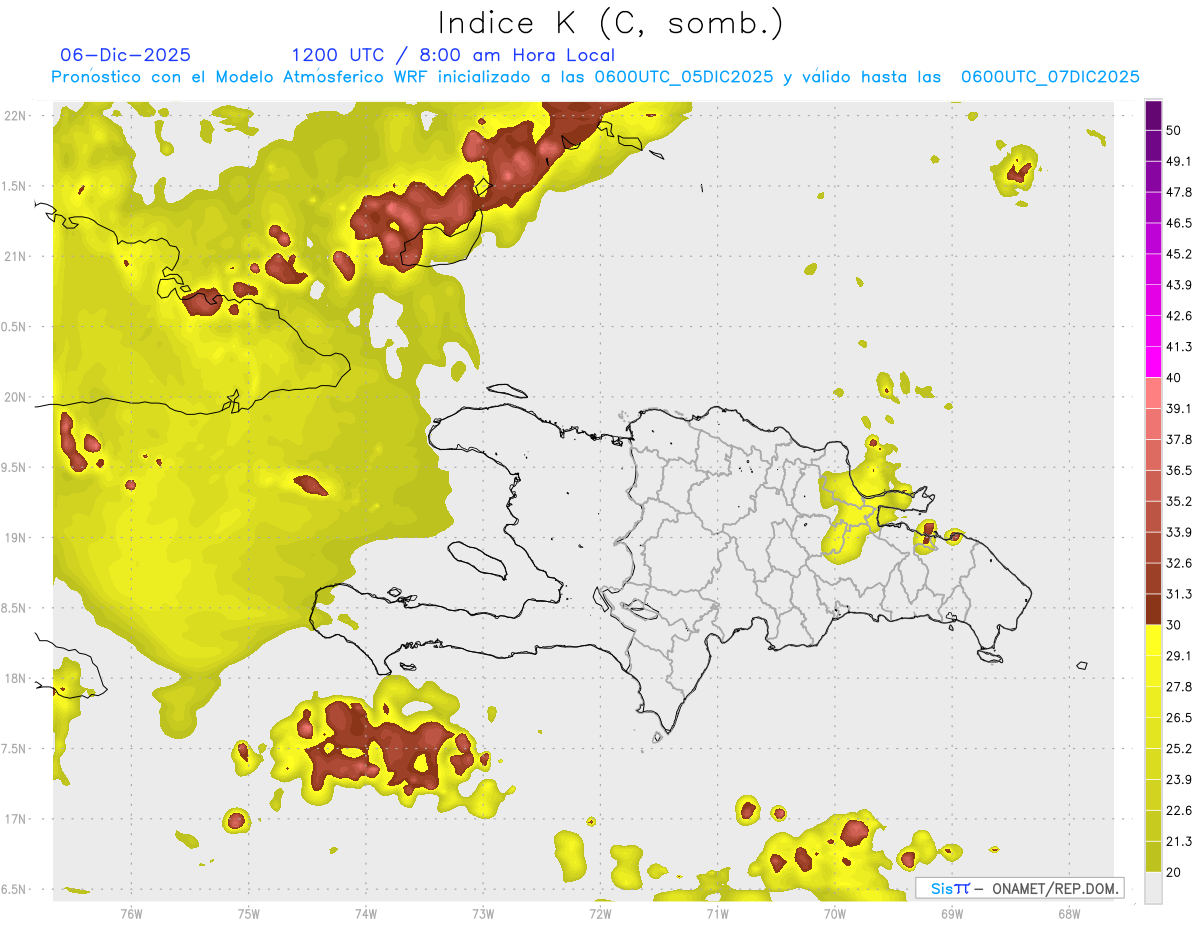Click the colorbar value 46.5
Viewport: 1200px width, 927px height.
point(1179,223)
